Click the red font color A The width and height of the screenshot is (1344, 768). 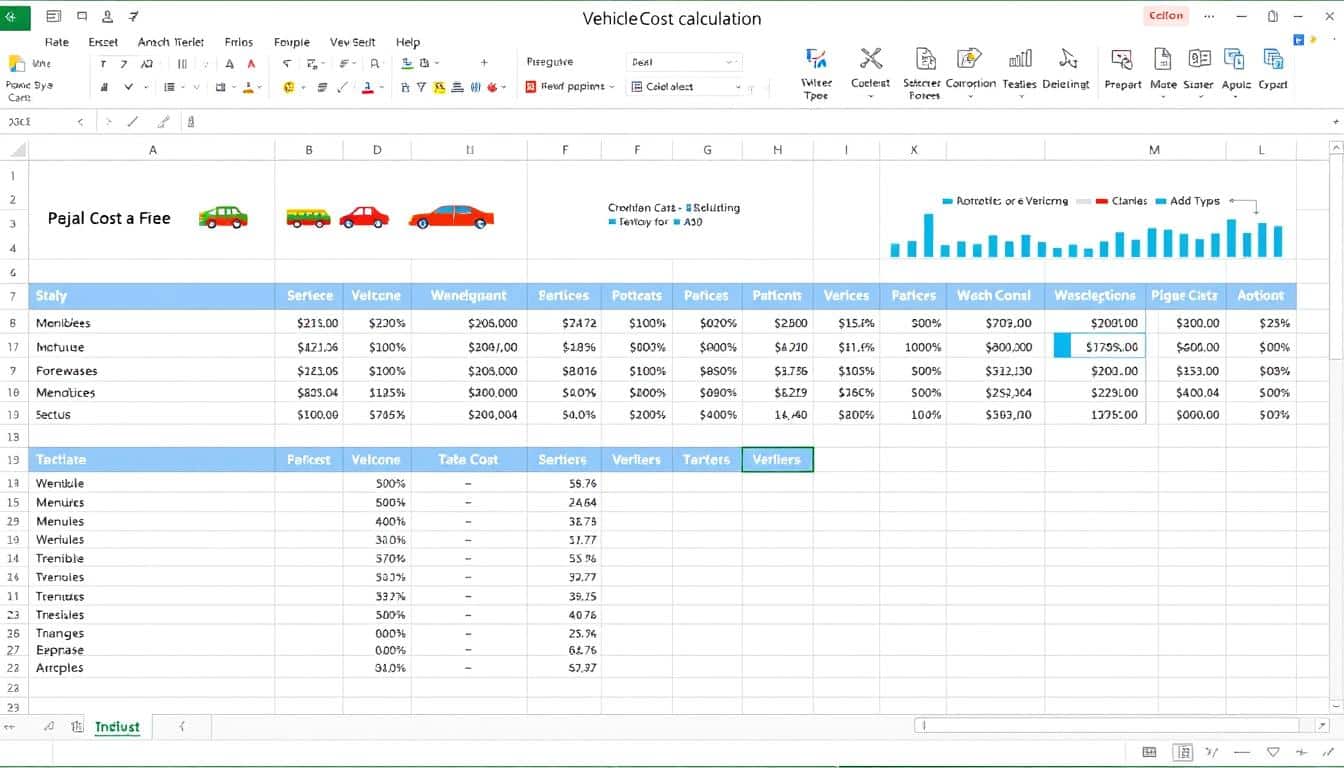pyautogui.click(x=251, y=63)
